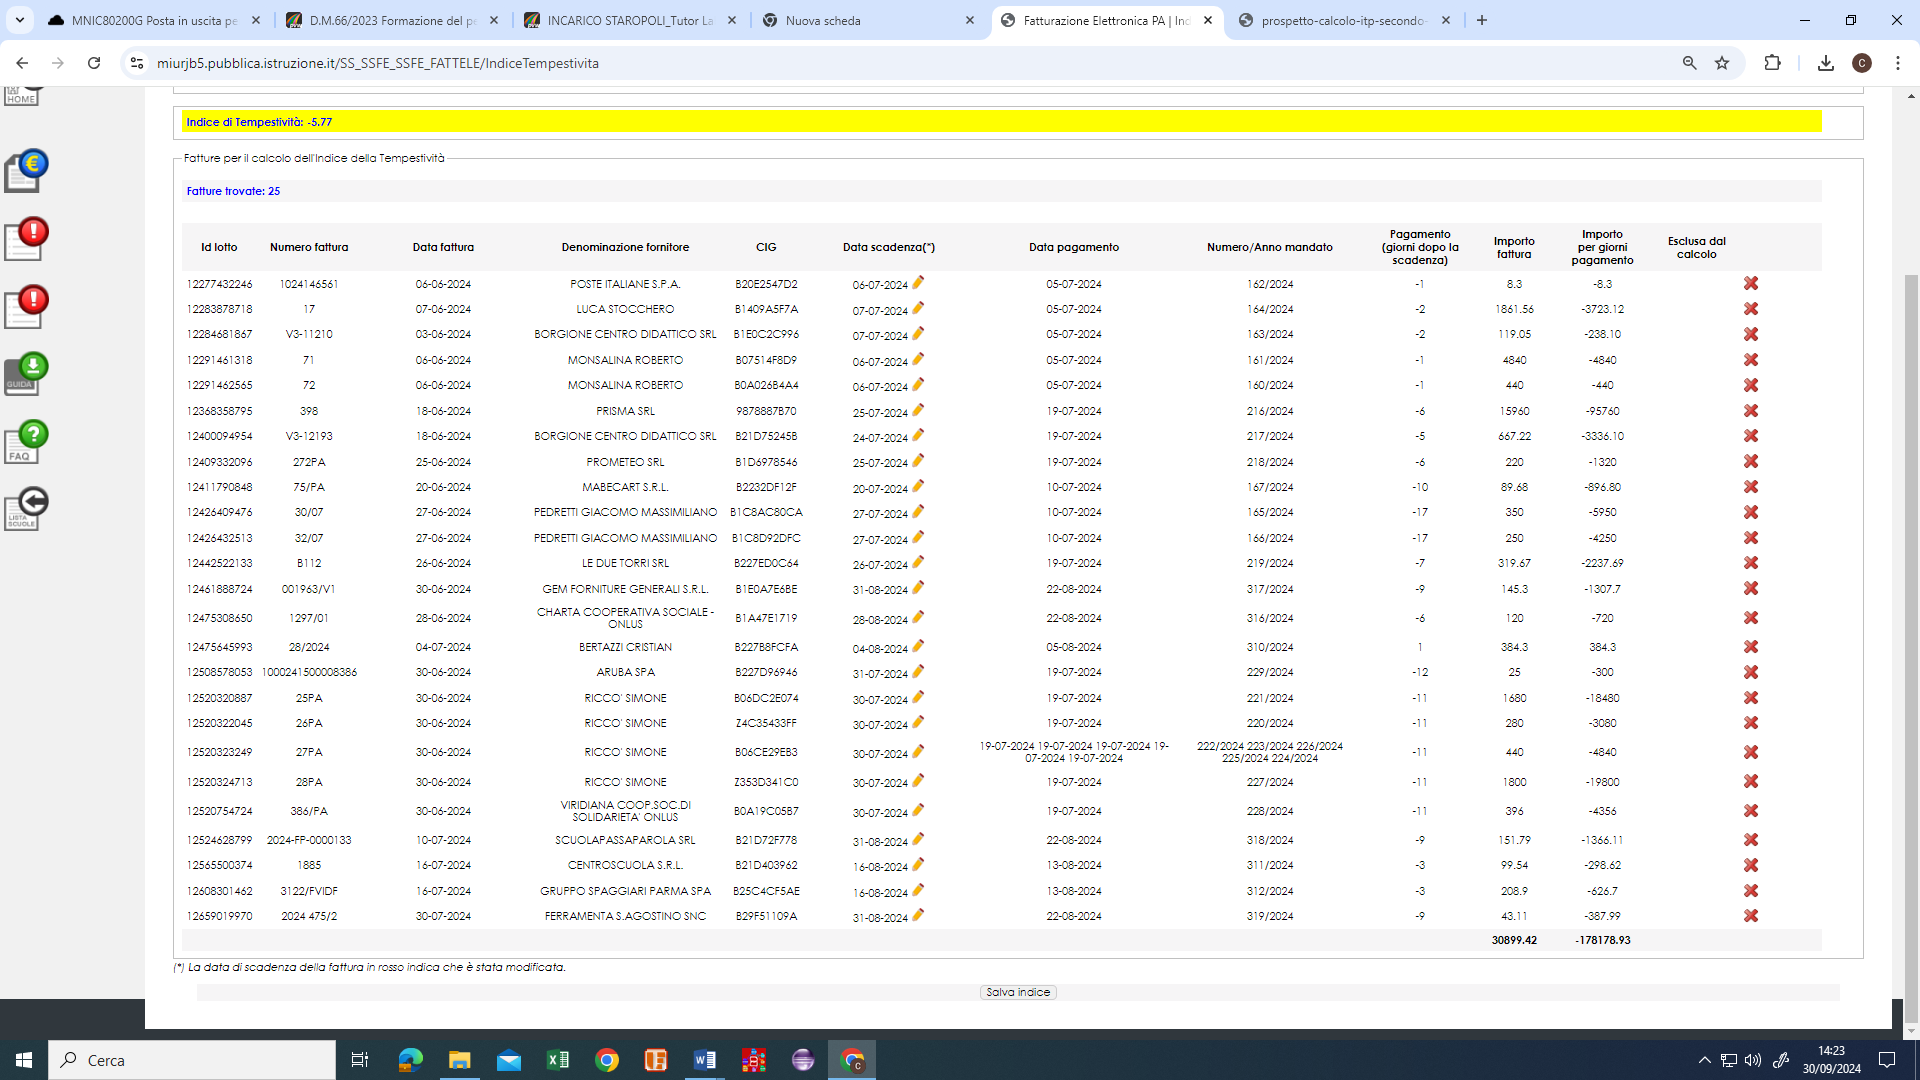Click pencil icon for ARUBA SPA row

click(x=918, y=671)
